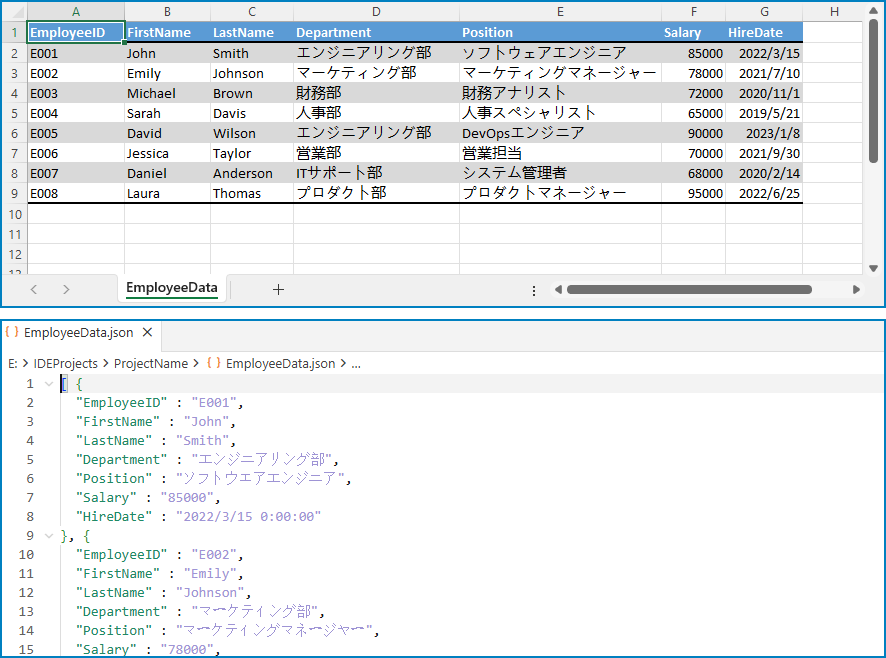Select column D header
Image resolution: width=886 pixels, height=658 pixels.
click(376, 11)
